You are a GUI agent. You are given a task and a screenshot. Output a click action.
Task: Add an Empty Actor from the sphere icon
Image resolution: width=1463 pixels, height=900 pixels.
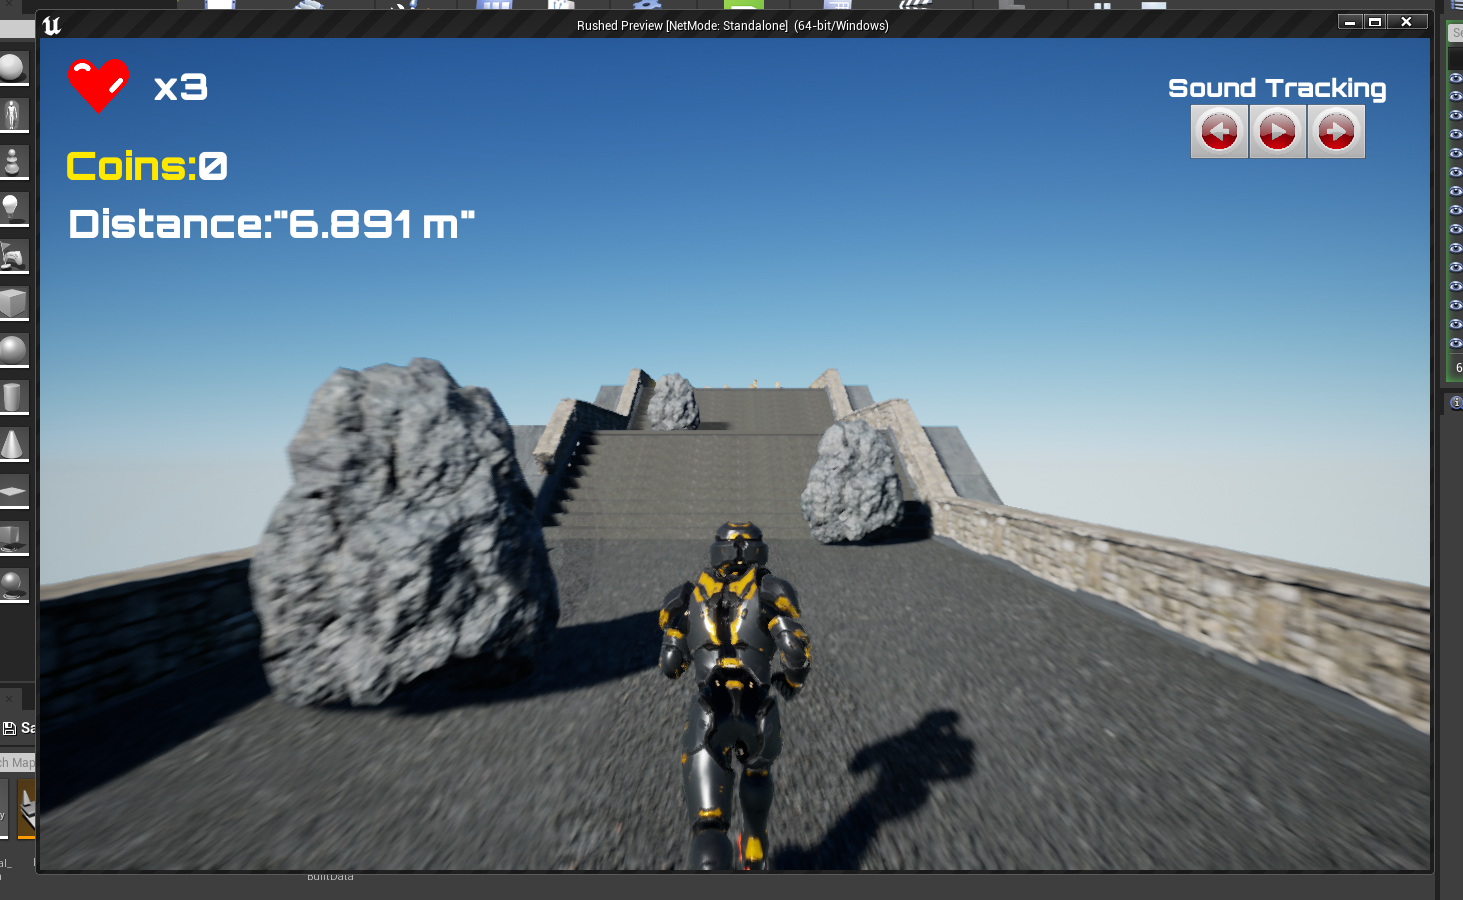point(12,68)
